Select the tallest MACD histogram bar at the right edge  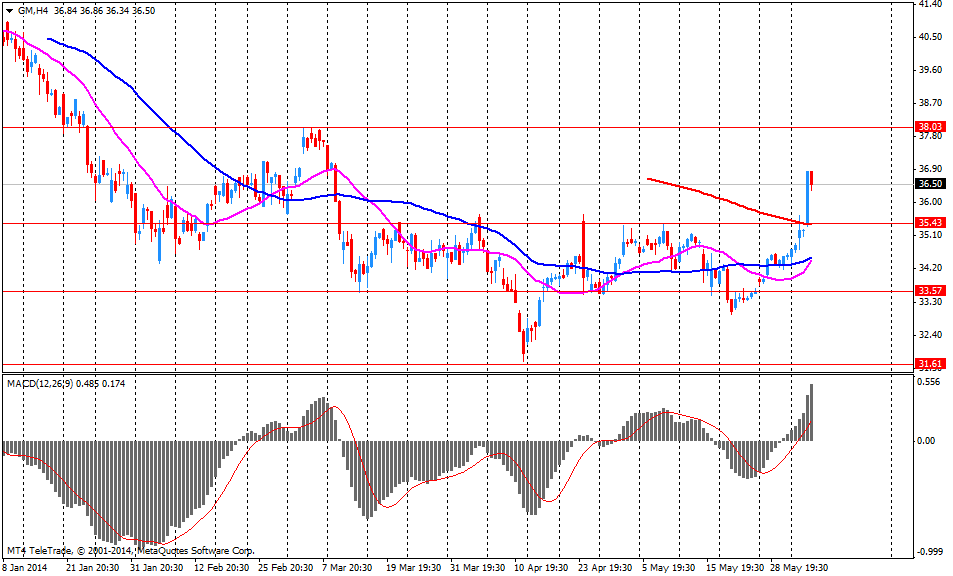(x=811, y=413)
